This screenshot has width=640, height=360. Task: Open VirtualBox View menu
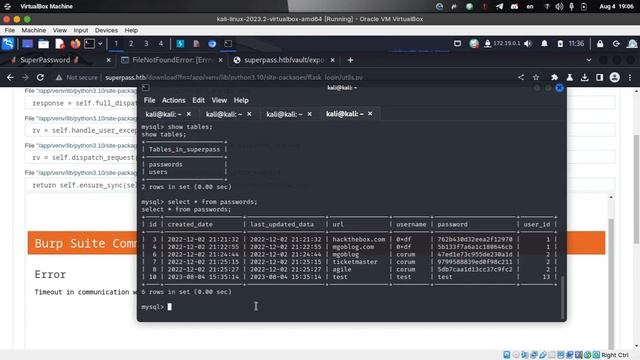[60, 30]
